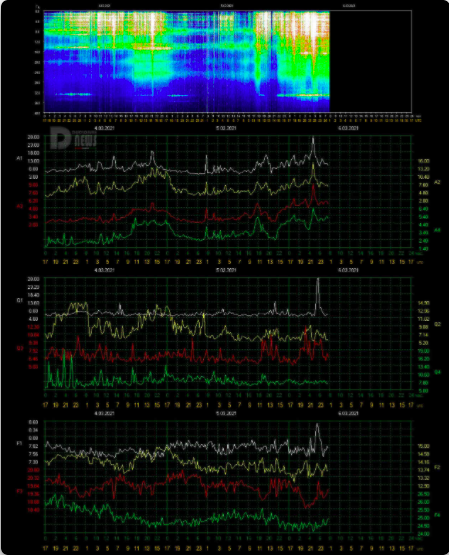Click the green Q4 label of the quality chart

pos(437,372)
